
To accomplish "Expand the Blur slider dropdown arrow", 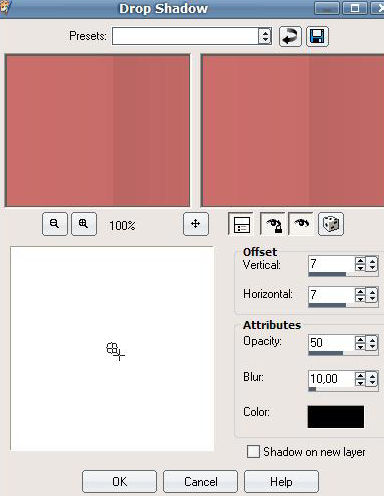I will (x=372, y=379).
